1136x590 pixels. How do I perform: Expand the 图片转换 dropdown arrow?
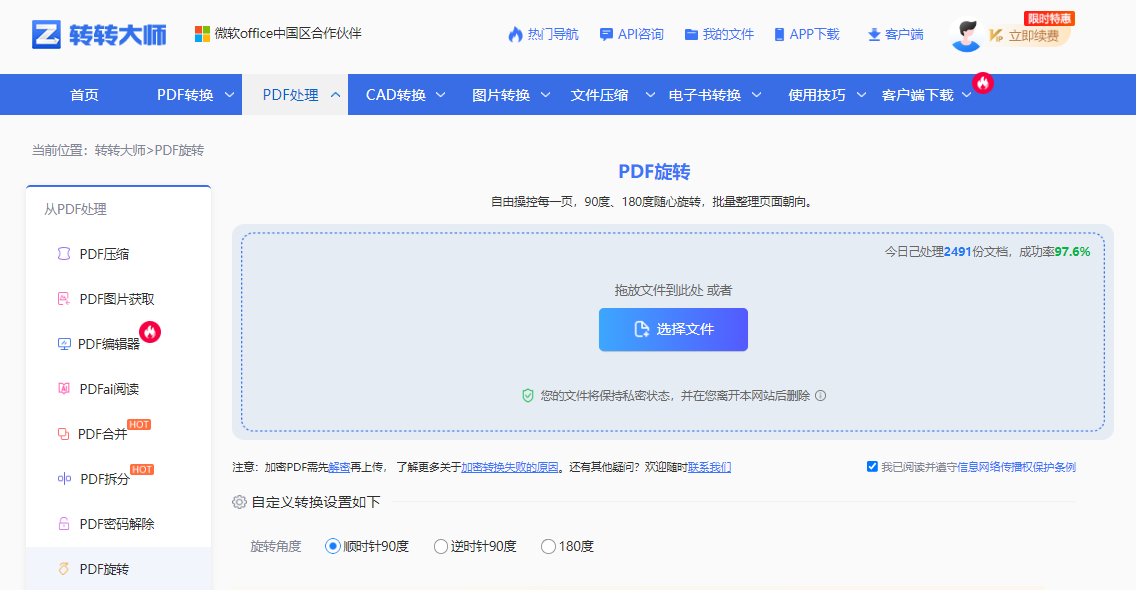click(x=546, y=95)
